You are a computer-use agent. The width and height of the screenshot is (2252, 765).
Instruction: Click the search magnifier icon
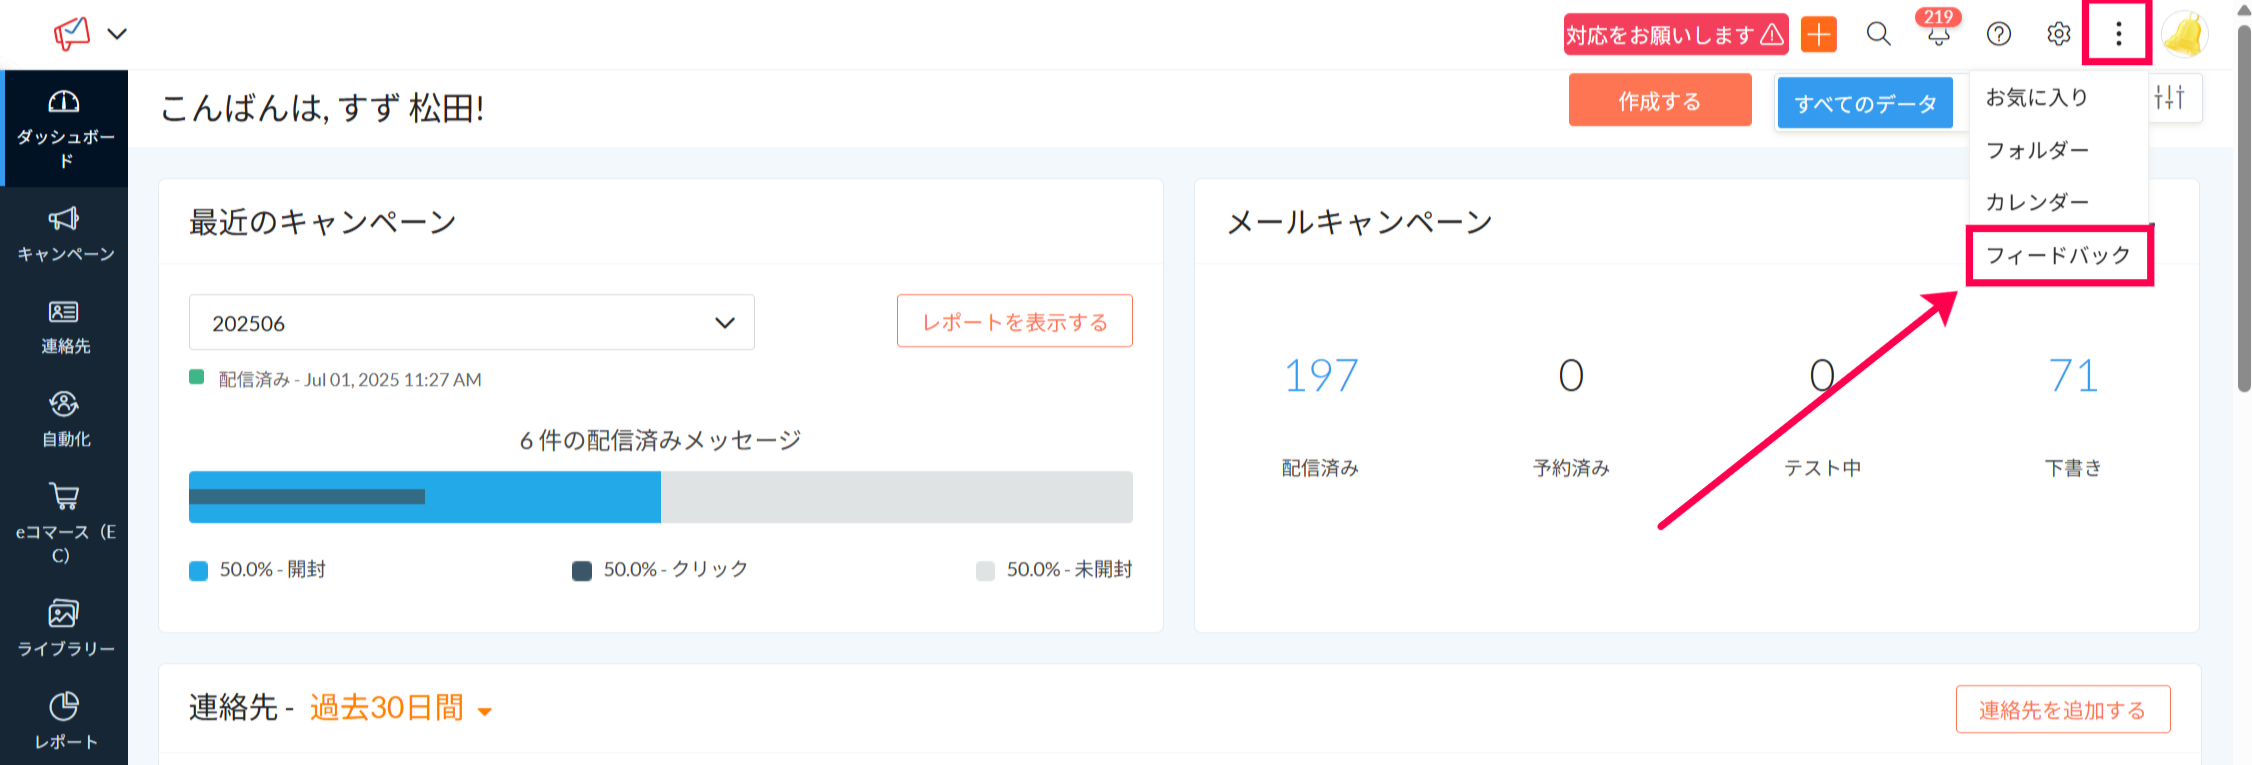click(1878, 35)
